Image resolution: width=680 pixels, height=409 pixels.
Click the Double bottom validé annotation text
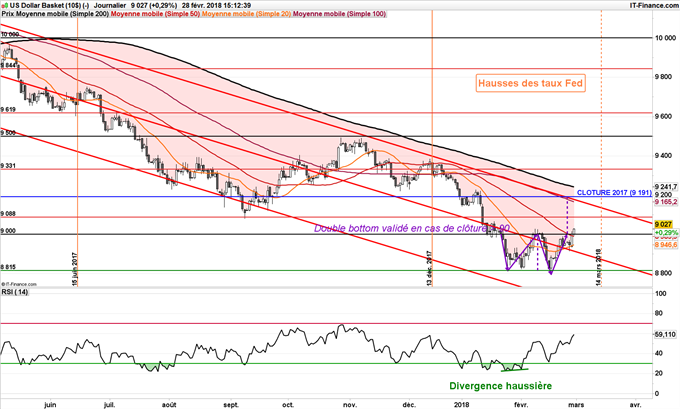(412, 228)
